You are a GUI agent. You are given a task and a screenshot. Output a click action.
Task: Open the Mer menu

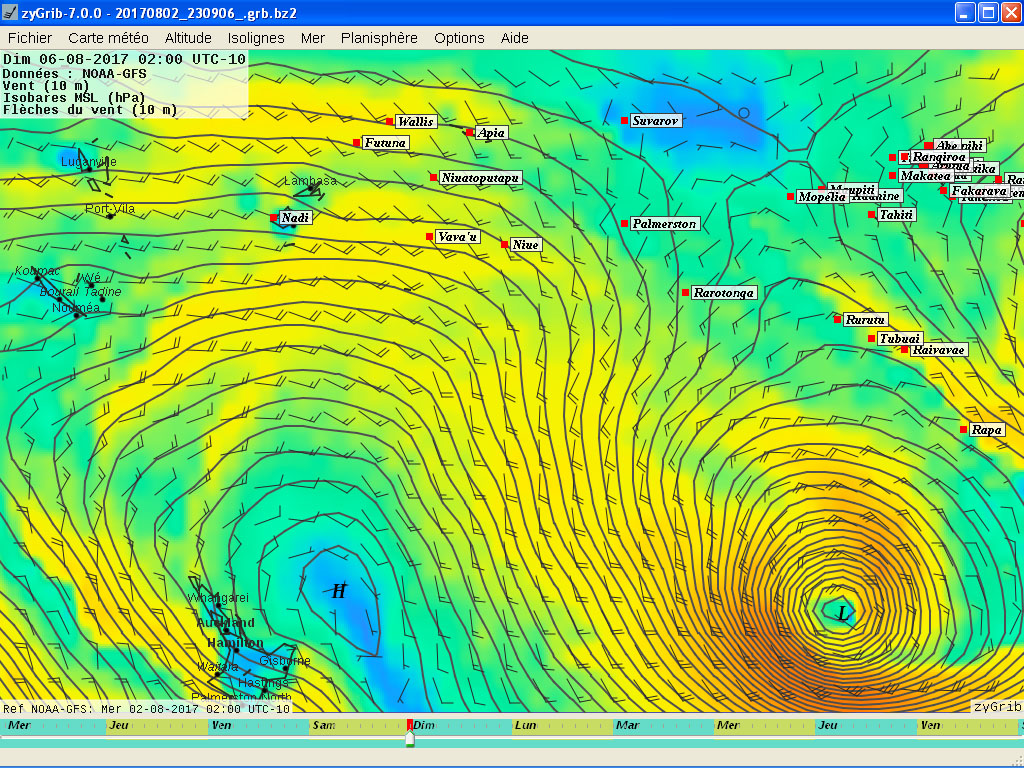[313, 38]
